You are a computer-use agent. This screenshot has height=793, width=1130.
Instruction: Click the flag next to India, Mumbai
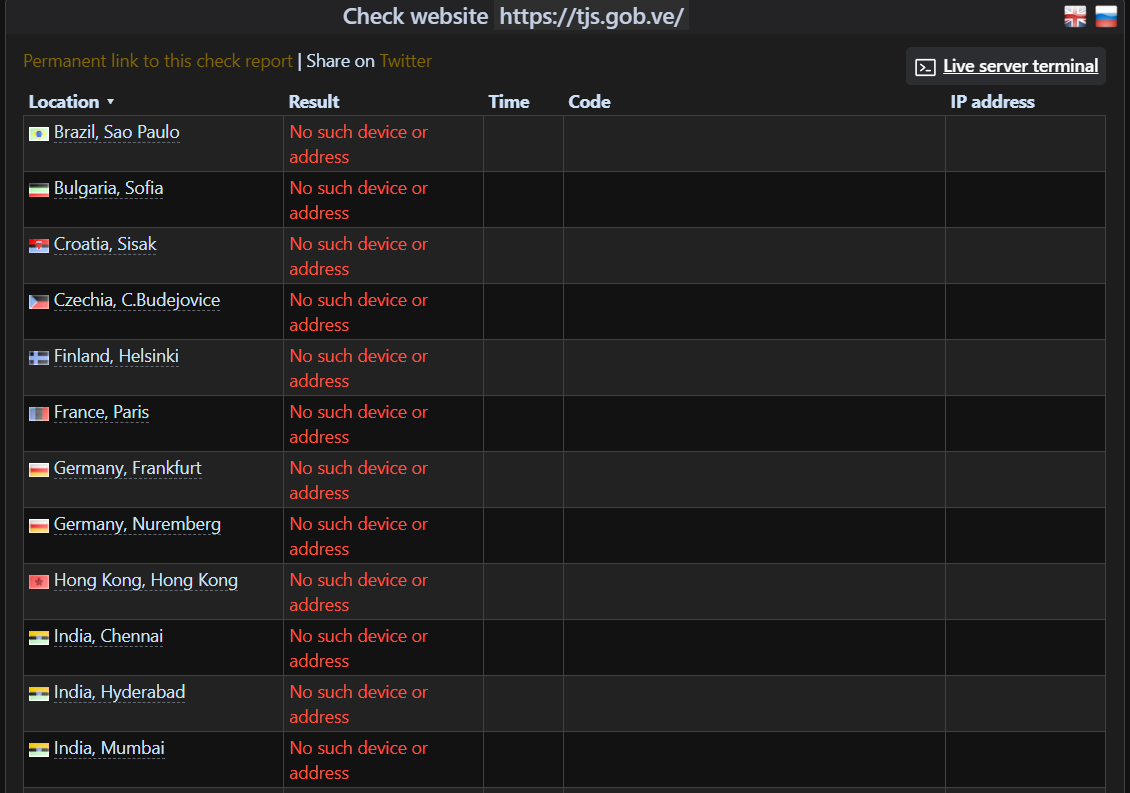coord(39,750)
